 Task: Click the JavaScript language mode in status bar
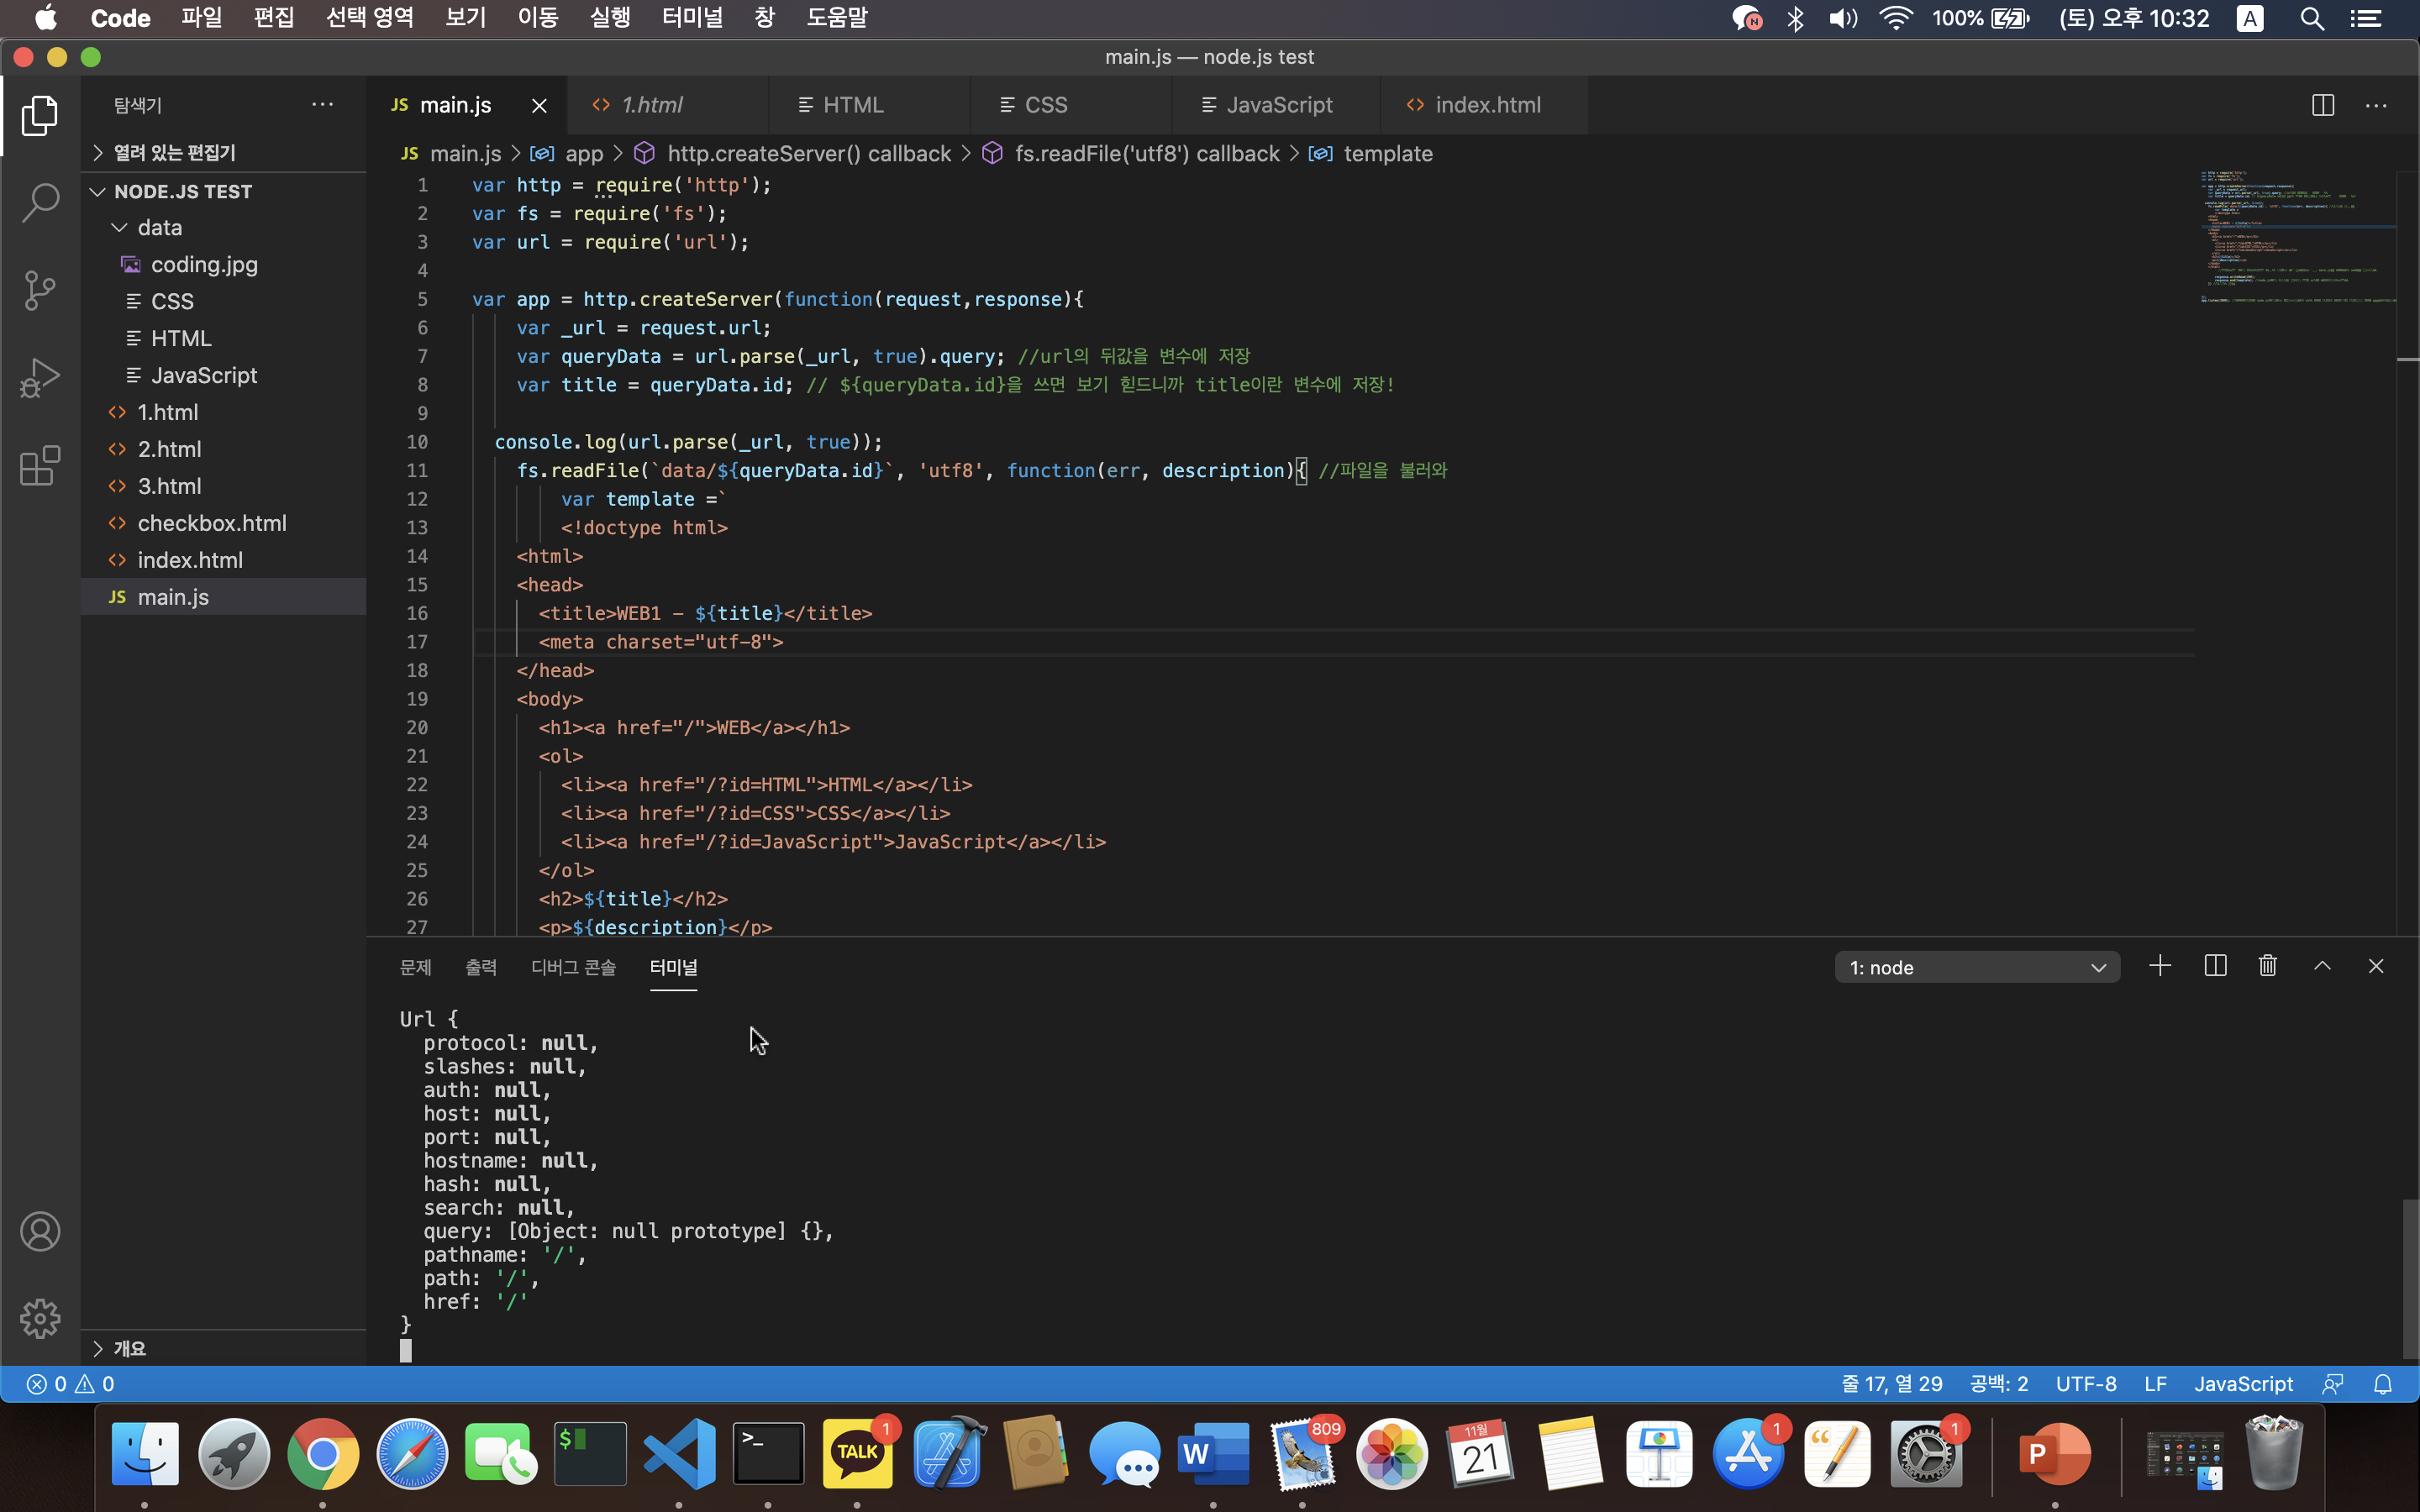[2243, 1384]
